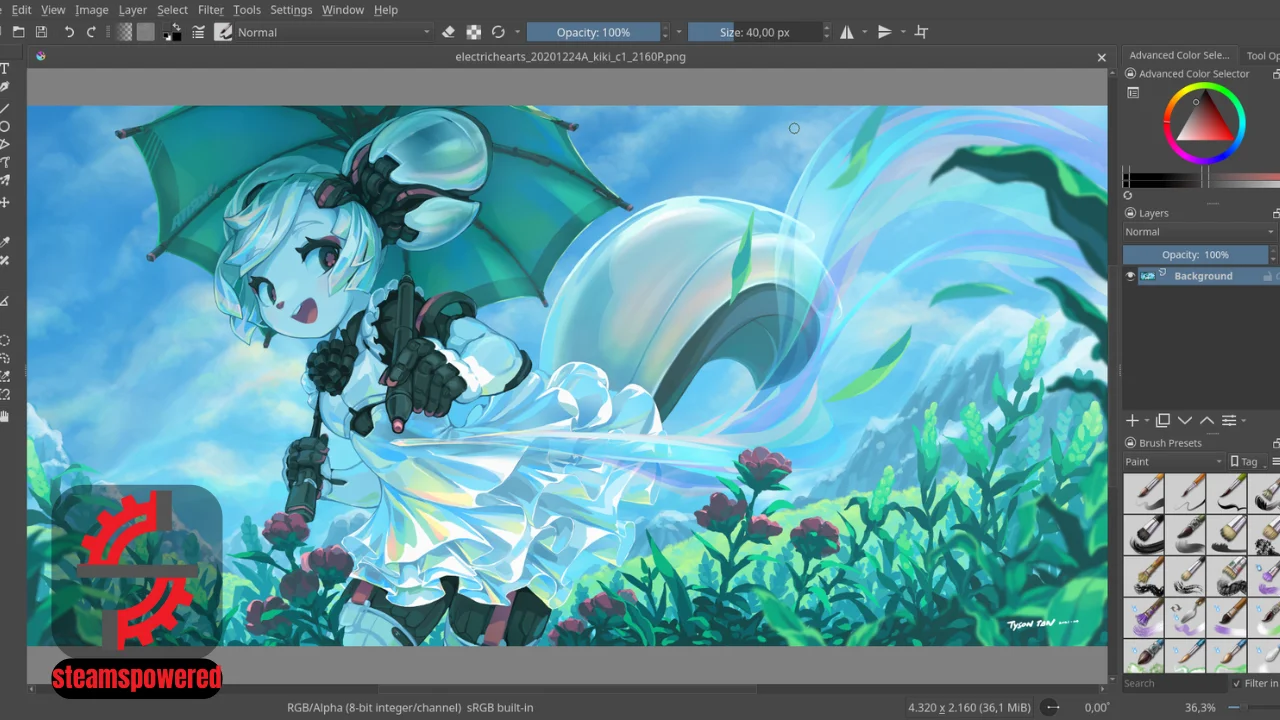Add a new layer with plus button
Screen dimensions: 1280x720
pyautogui.click(x=1132, y=421)
